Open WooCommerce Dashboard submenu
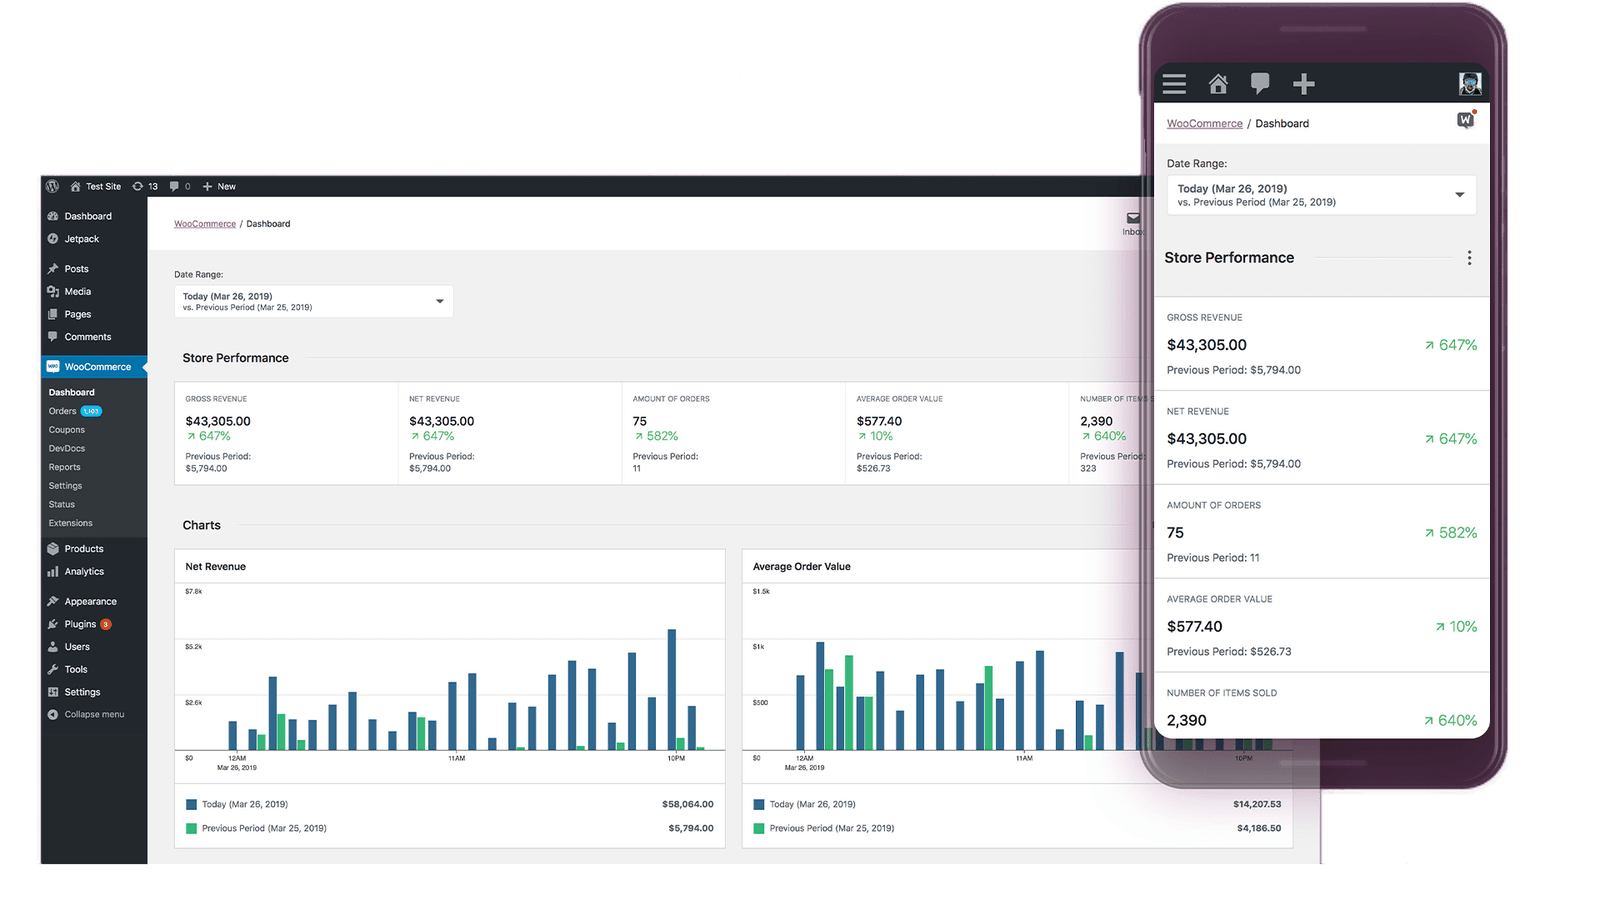Screen dimensions: 1600x900 pyautogui.click(x=72, y=392)
